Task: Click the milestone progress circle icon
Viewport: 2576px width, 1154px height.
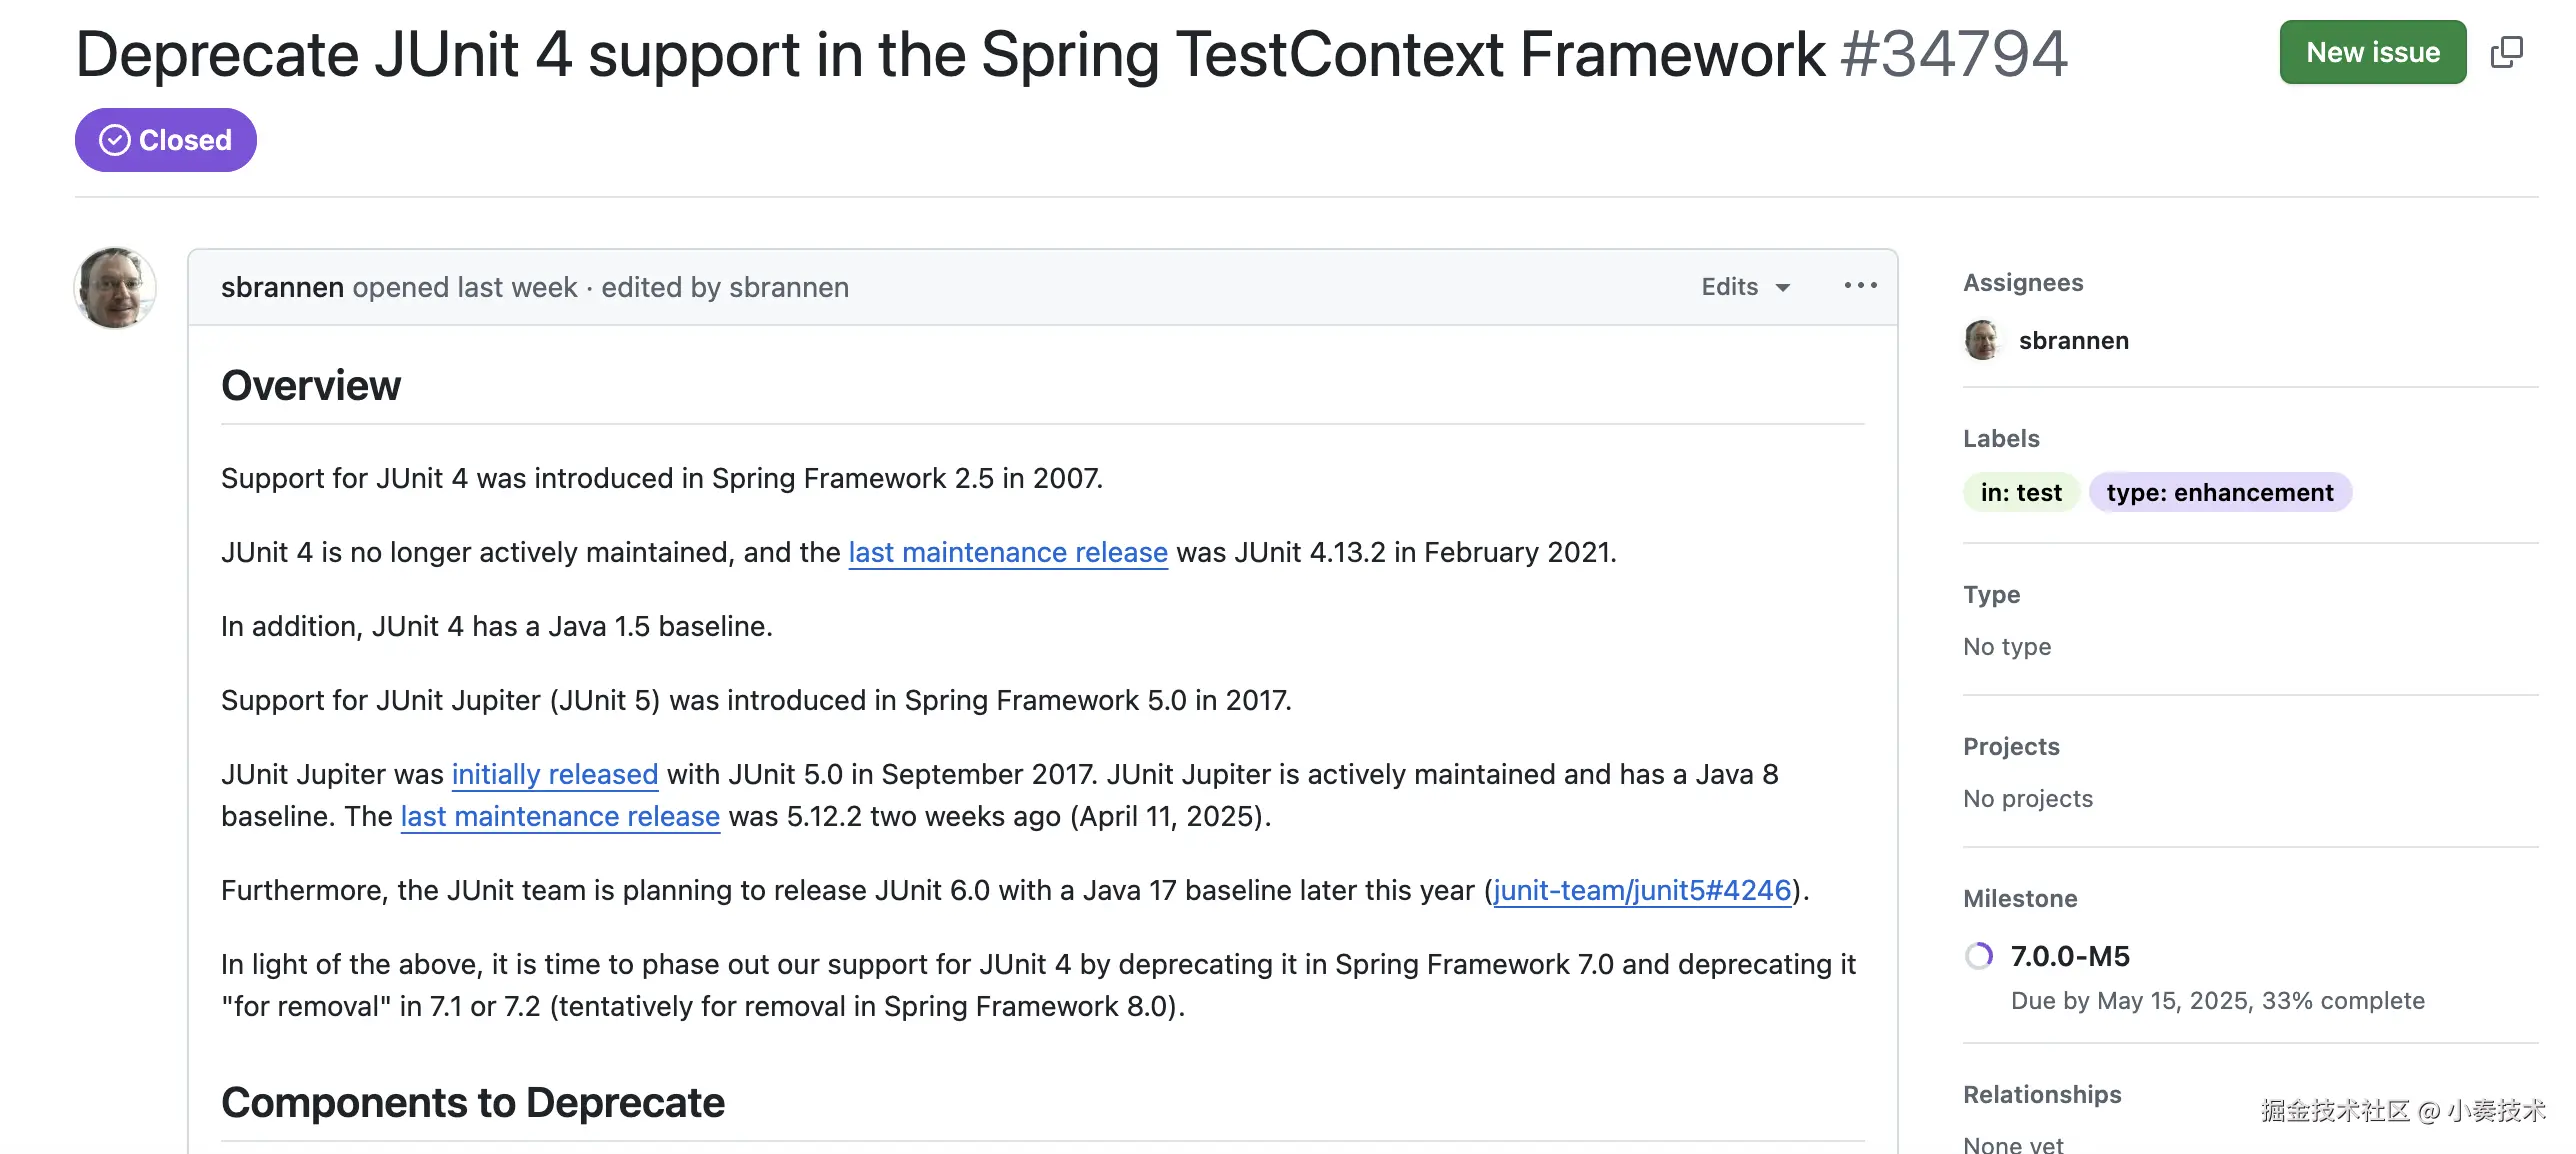Action: (1978, 956)
